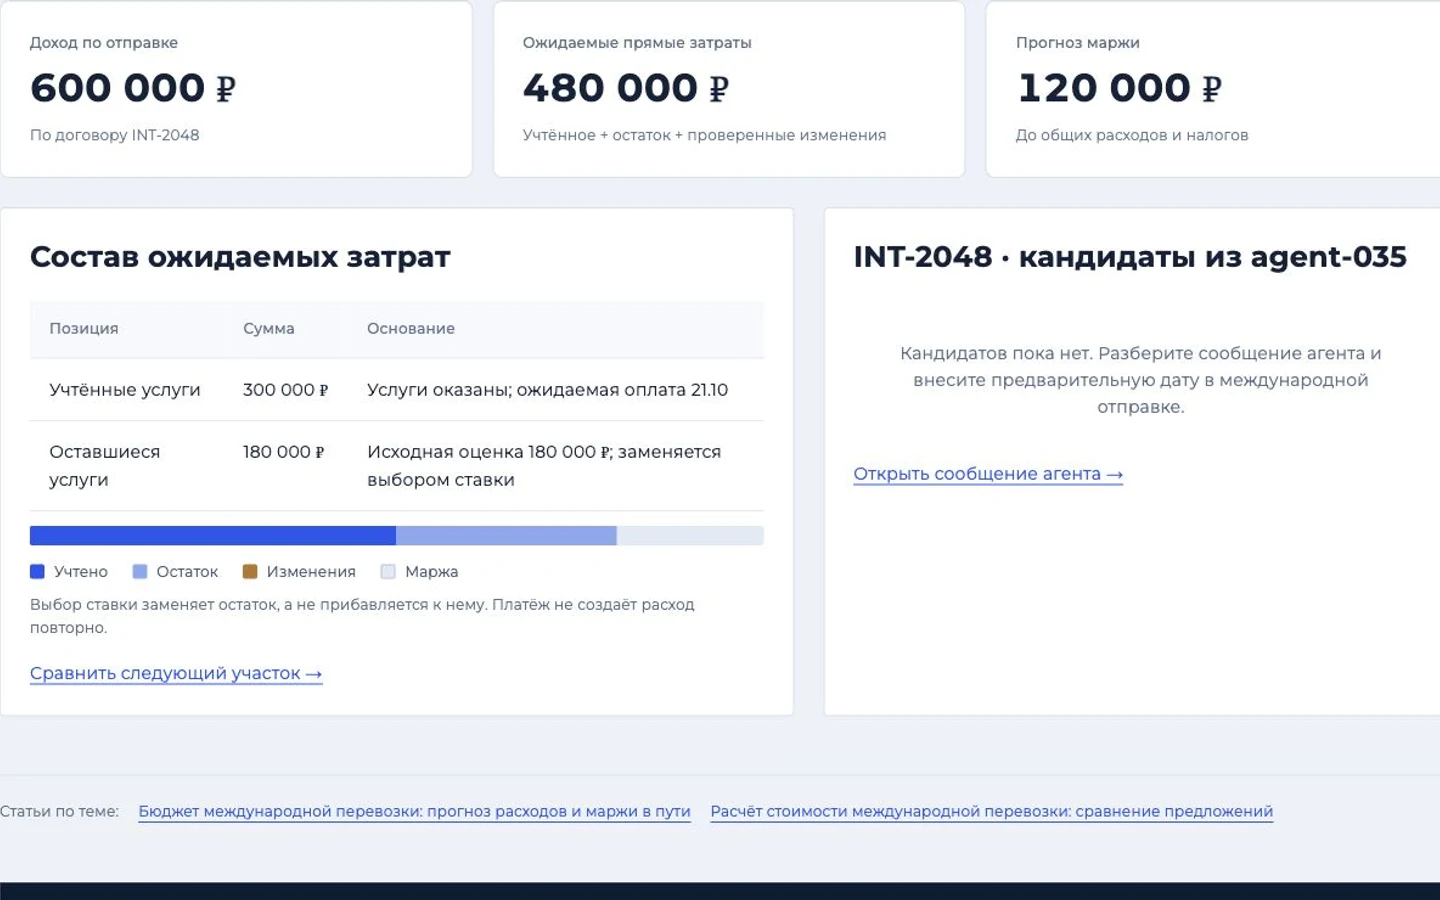Click the 'Учтённые услуги' row label
This screenshot has height=900, width=1440.
click(125, 390)
